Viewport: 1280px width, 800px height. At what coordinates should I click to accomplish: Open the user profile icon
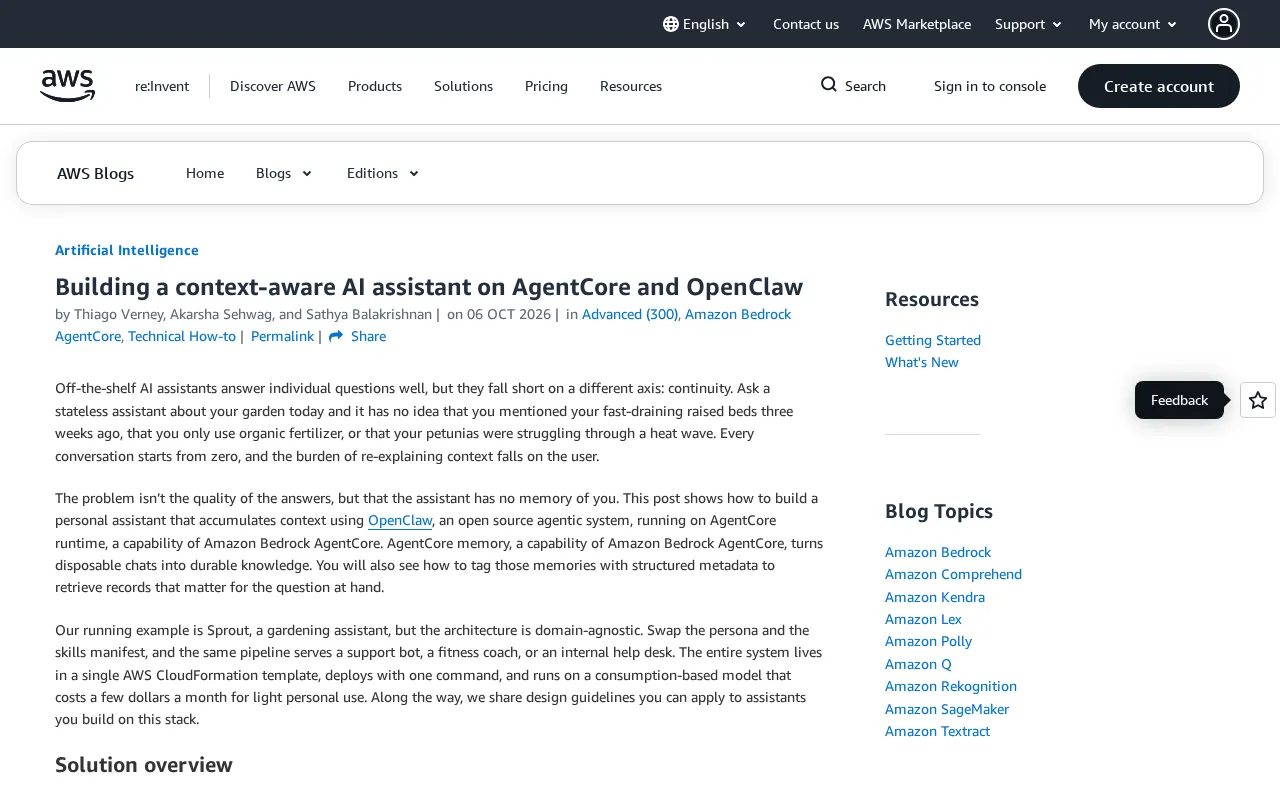point(1223,24)
